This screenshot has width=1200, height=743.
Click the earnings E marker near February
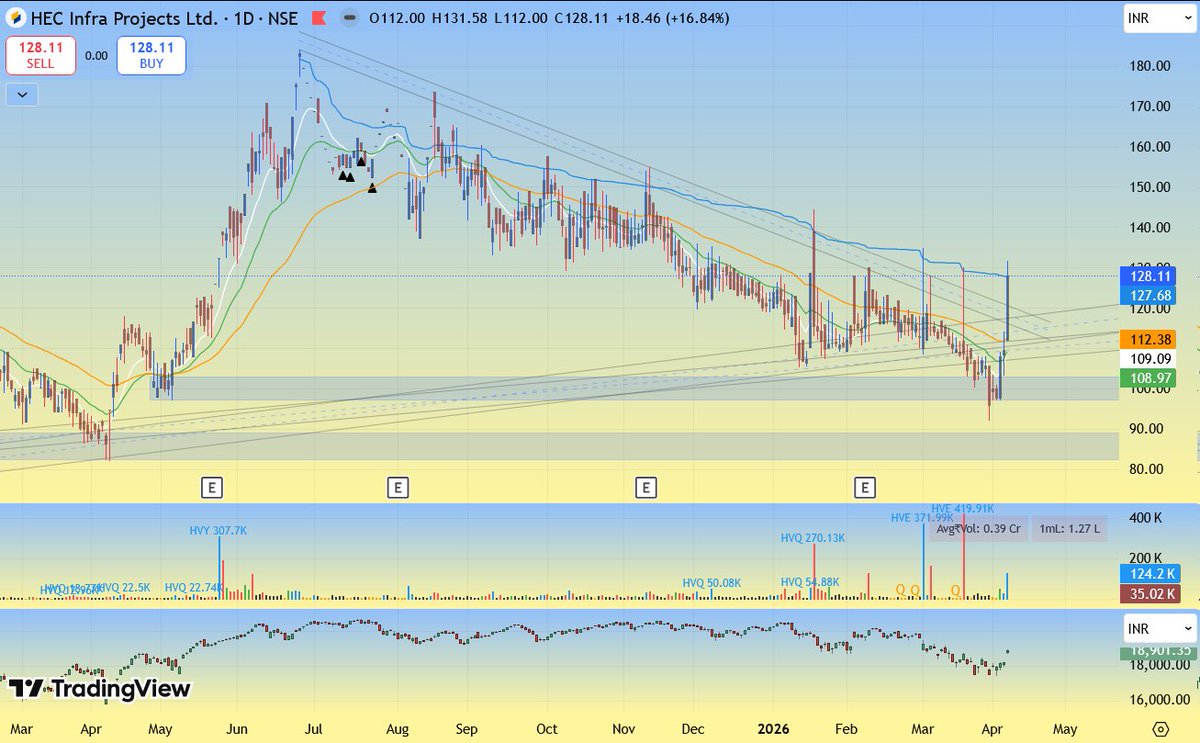coord(864,488)
